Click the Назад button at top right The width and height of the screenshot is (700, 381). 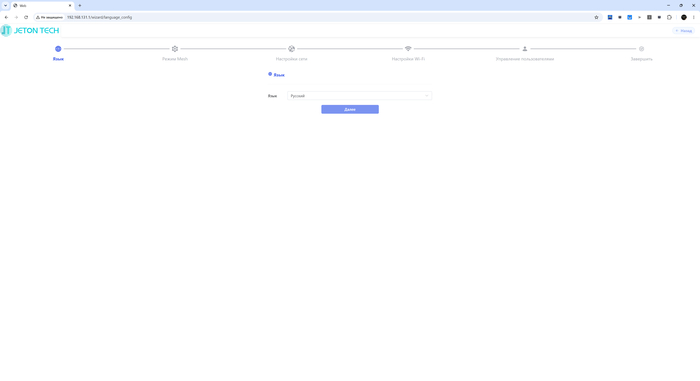684,31
